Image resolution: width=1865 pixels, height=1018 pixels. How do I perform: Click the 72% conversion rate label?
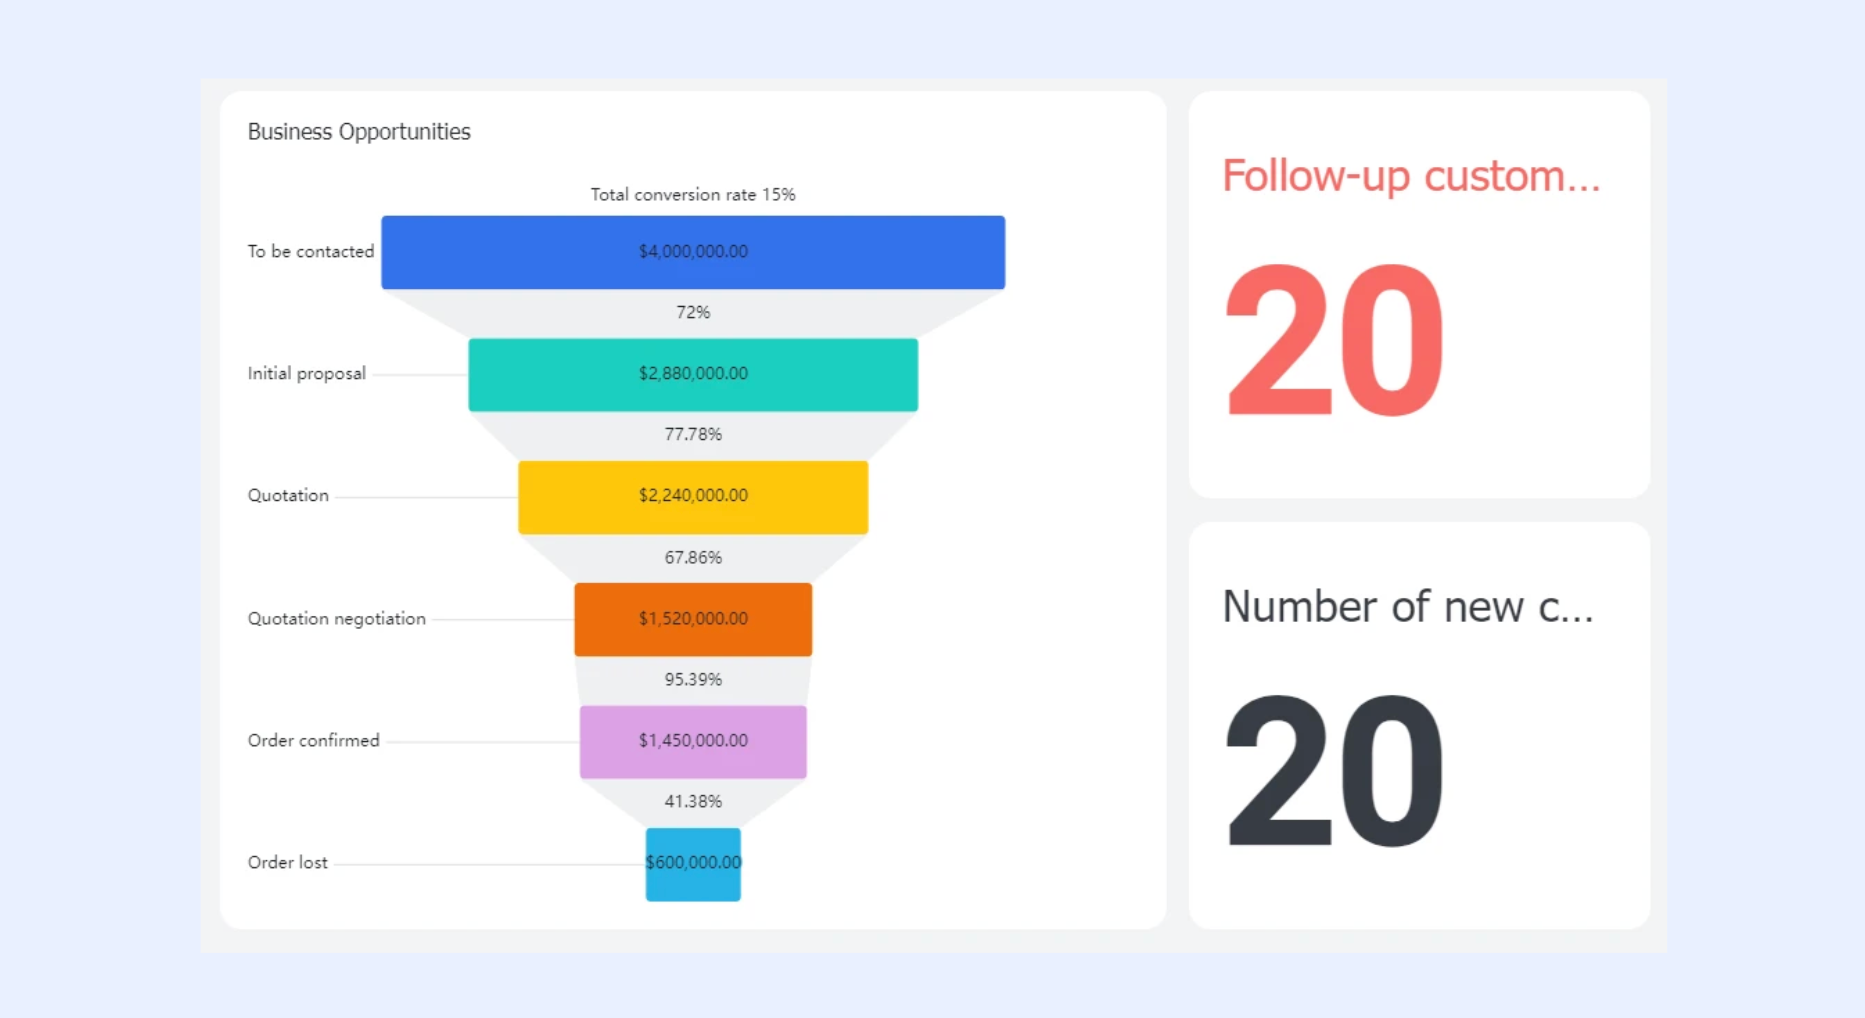coord(693,312)
